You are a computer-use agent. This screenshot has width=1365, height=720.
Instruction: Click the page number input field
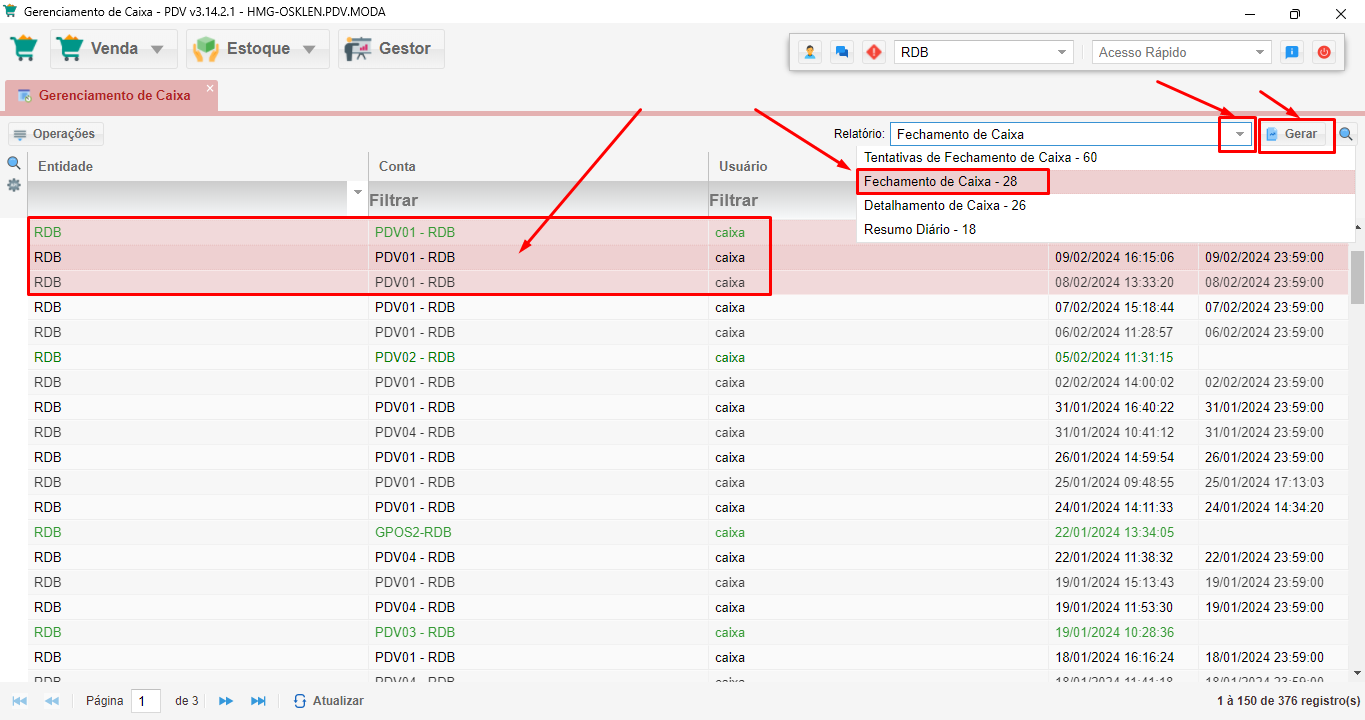[145, 701]
